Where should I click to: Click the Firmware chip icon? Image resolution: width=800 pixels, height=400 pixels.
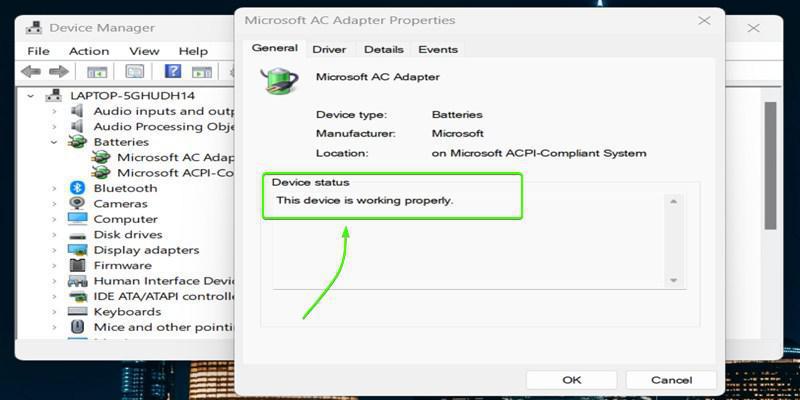click(77, 265)
